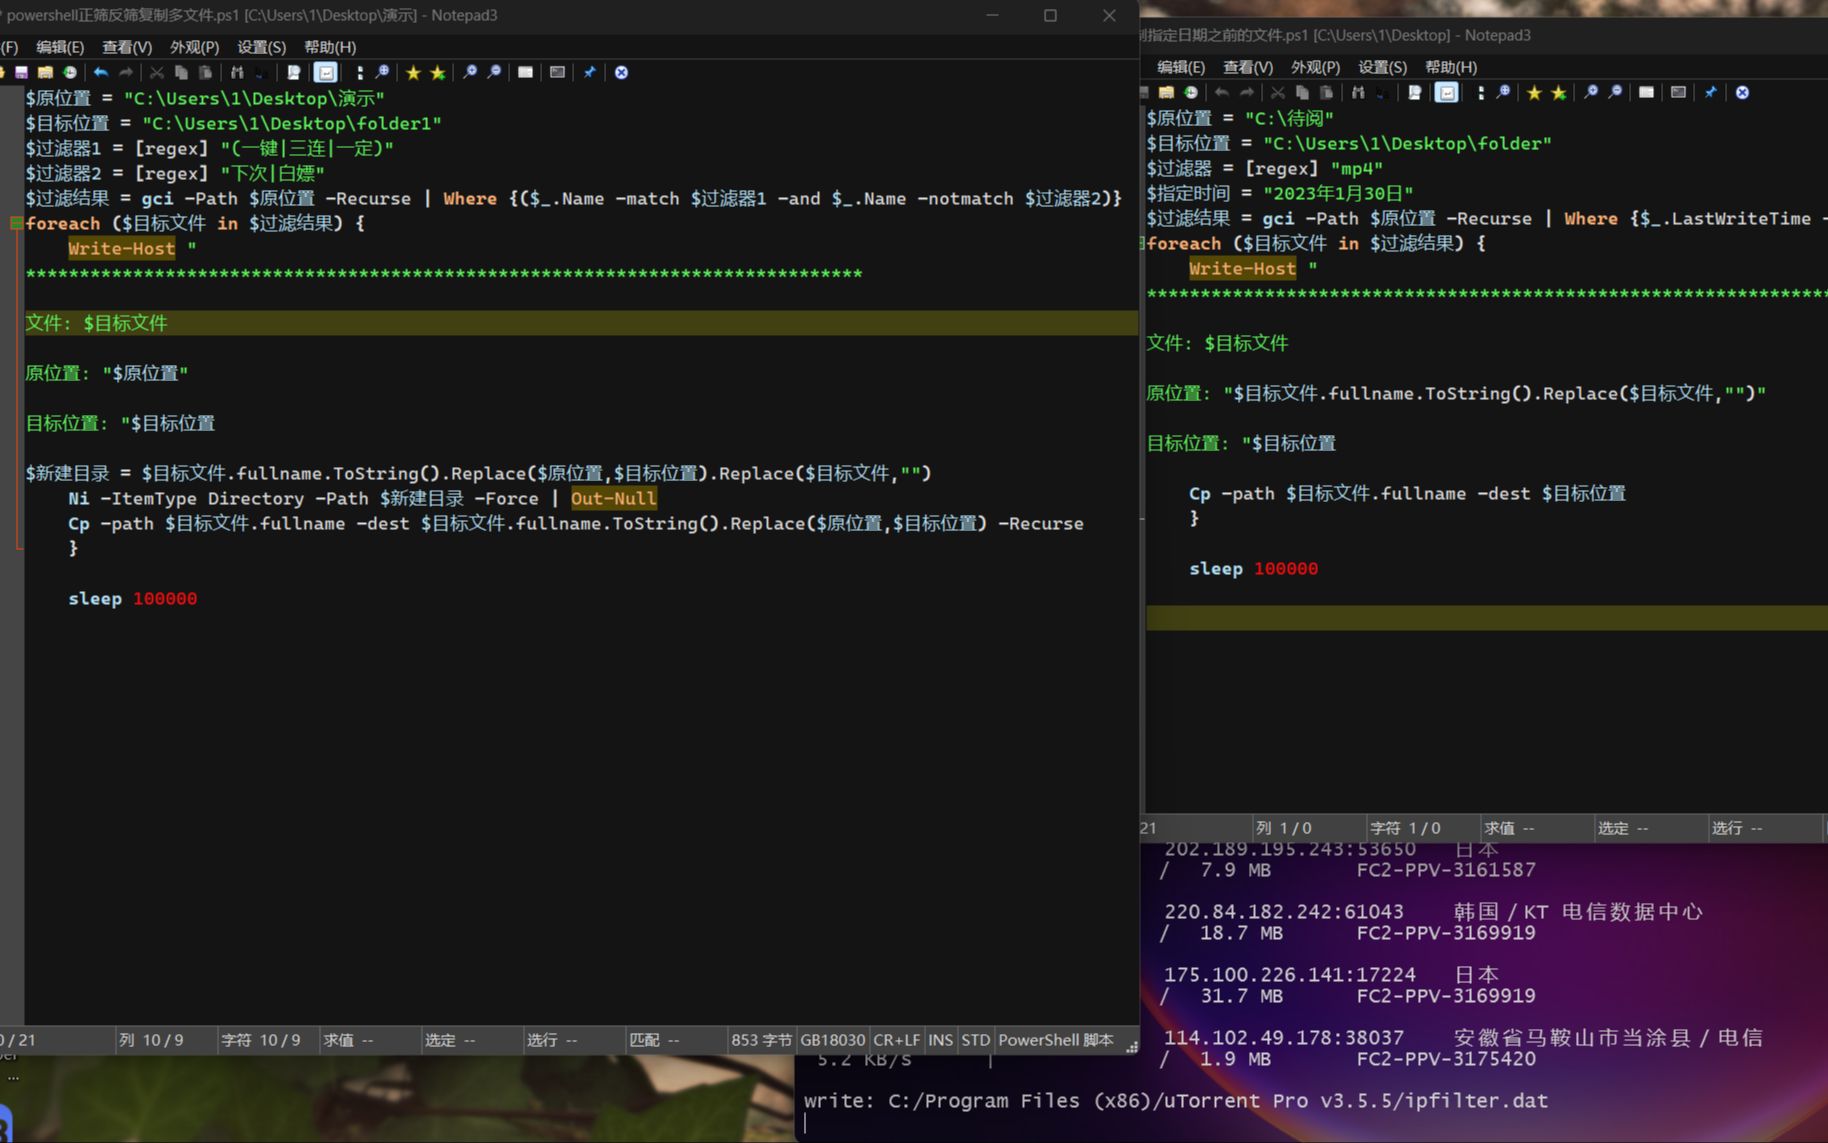Viewport: 1828px width, 1143px height.
Task: Toggle INS insert mode in left status bar
Action: [940, 1040]
